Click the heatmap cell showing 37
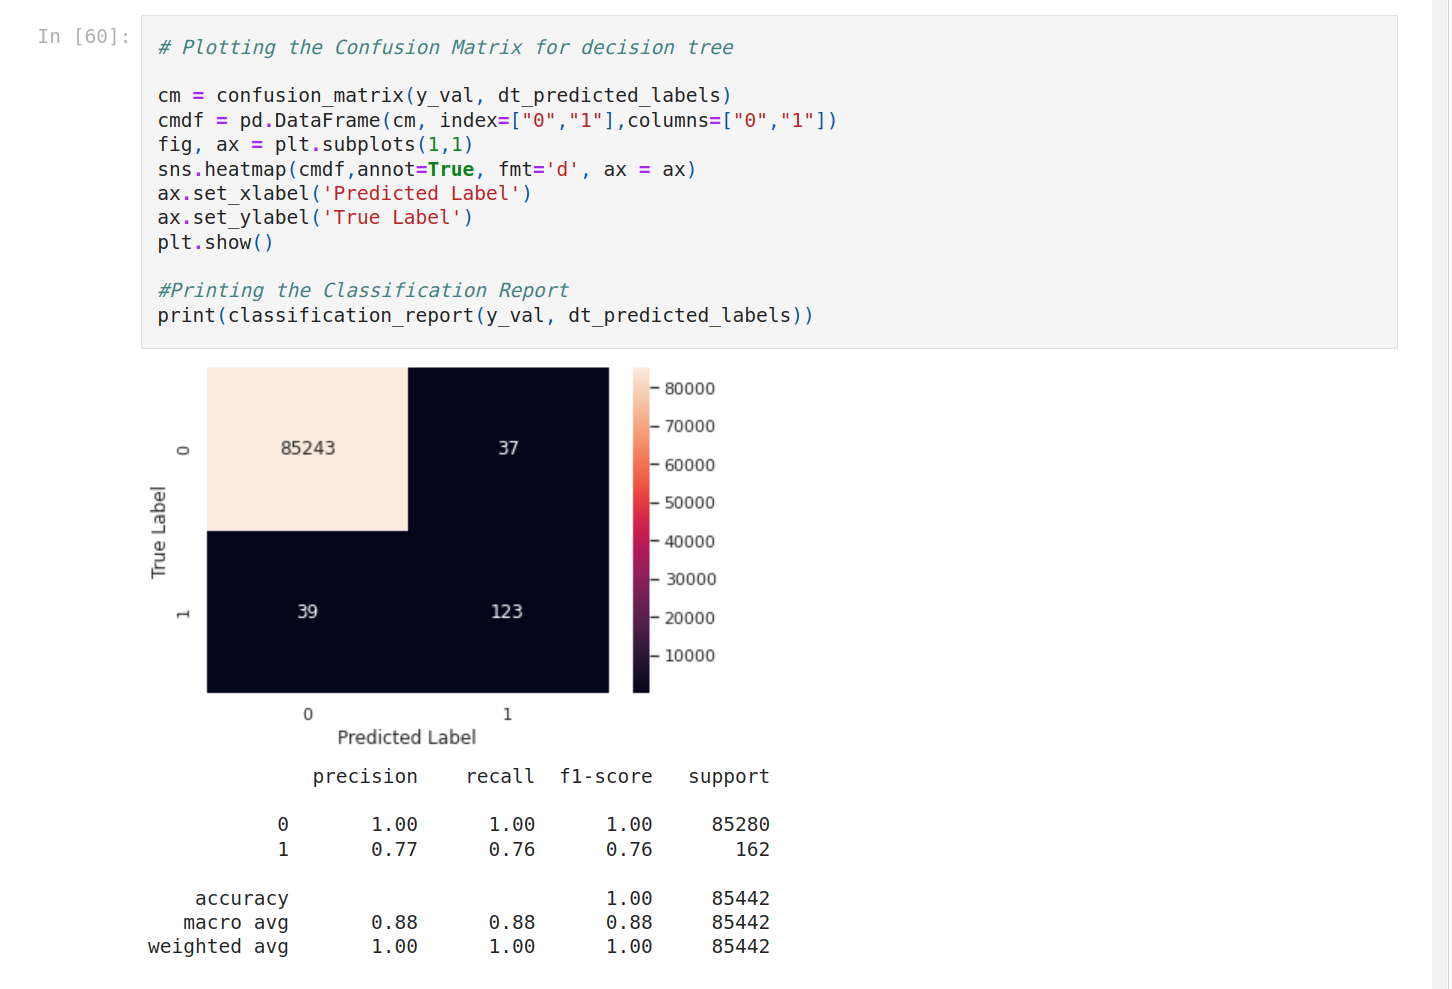Screen dimensions: 1452x989 508,449
